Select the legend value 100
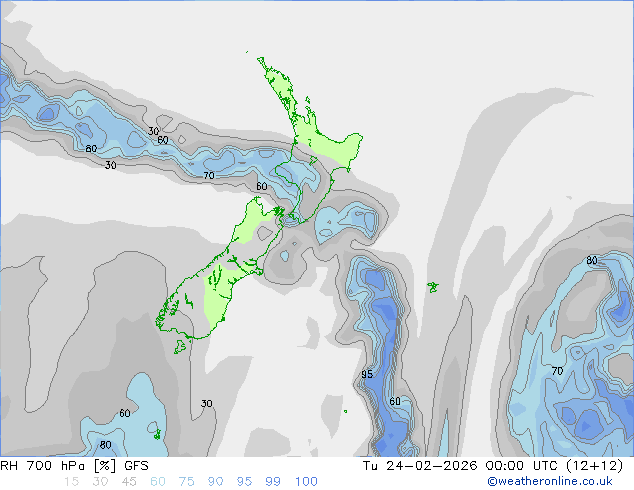Screen dimensions: 634x490 click(x=306, y=482)
